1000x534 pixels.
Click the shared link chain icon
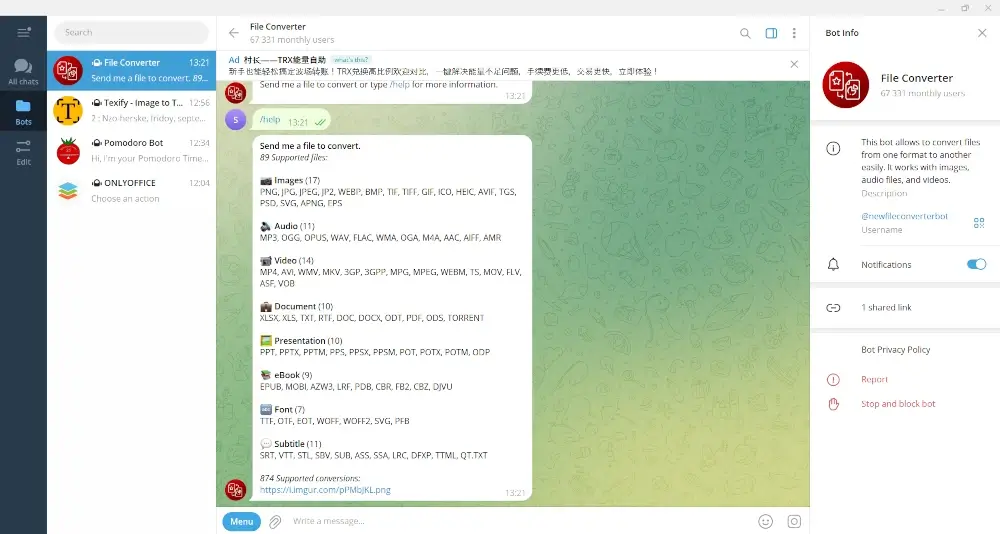834,308
